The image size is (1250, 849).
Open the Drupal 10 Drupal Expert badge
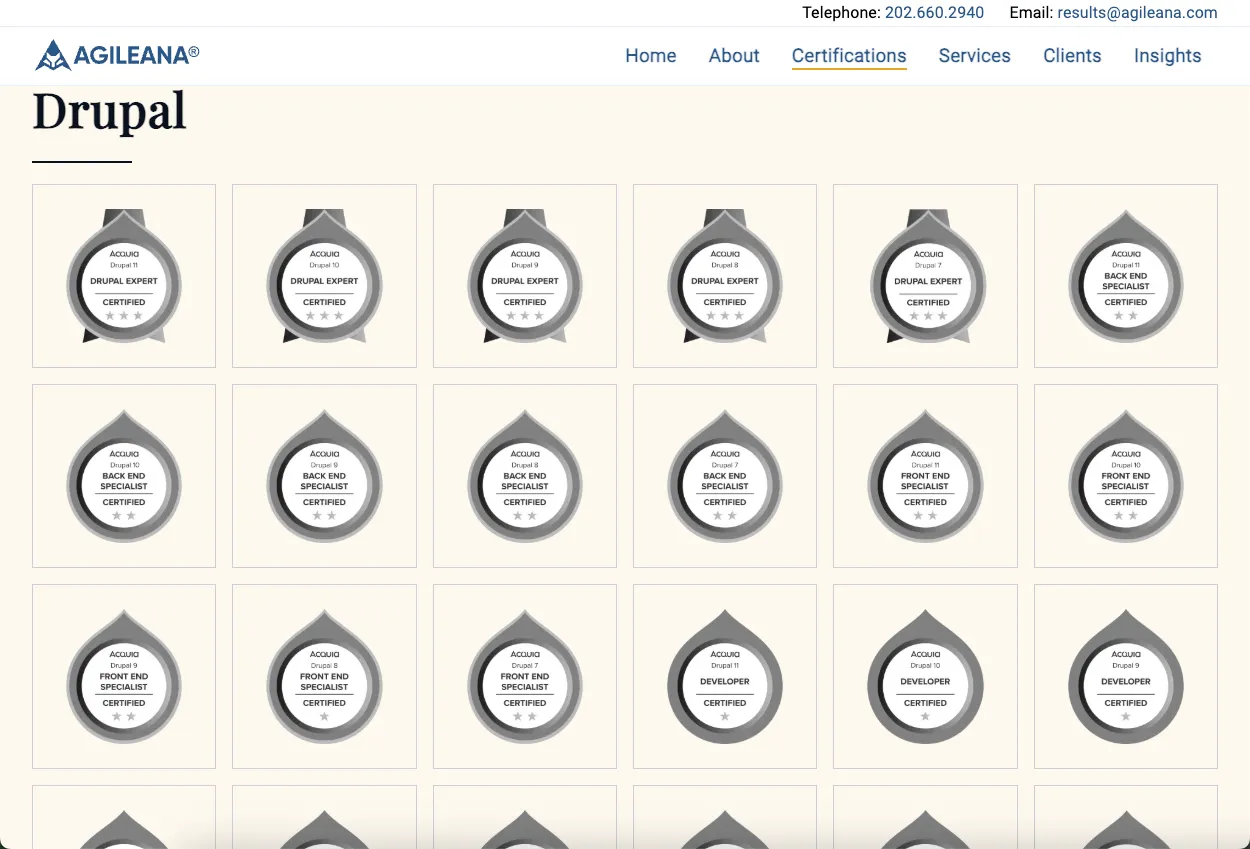pos(324,276)
